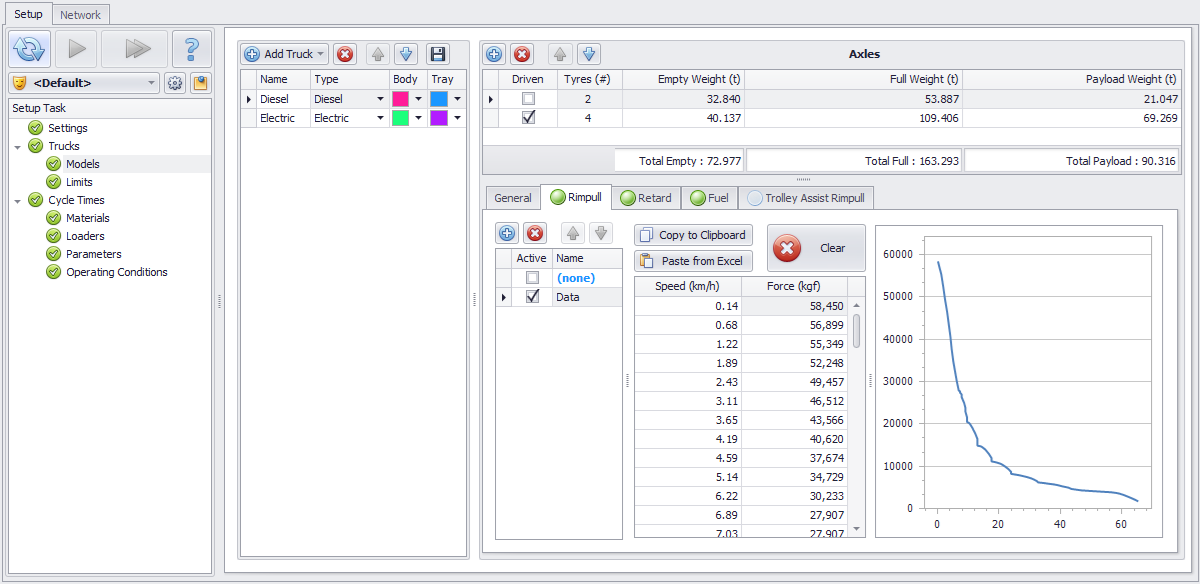The height and width of the screenshot is (584, 1200).
Task: Open Body color dropdown for Diesel truck
Action: (418, 99)
